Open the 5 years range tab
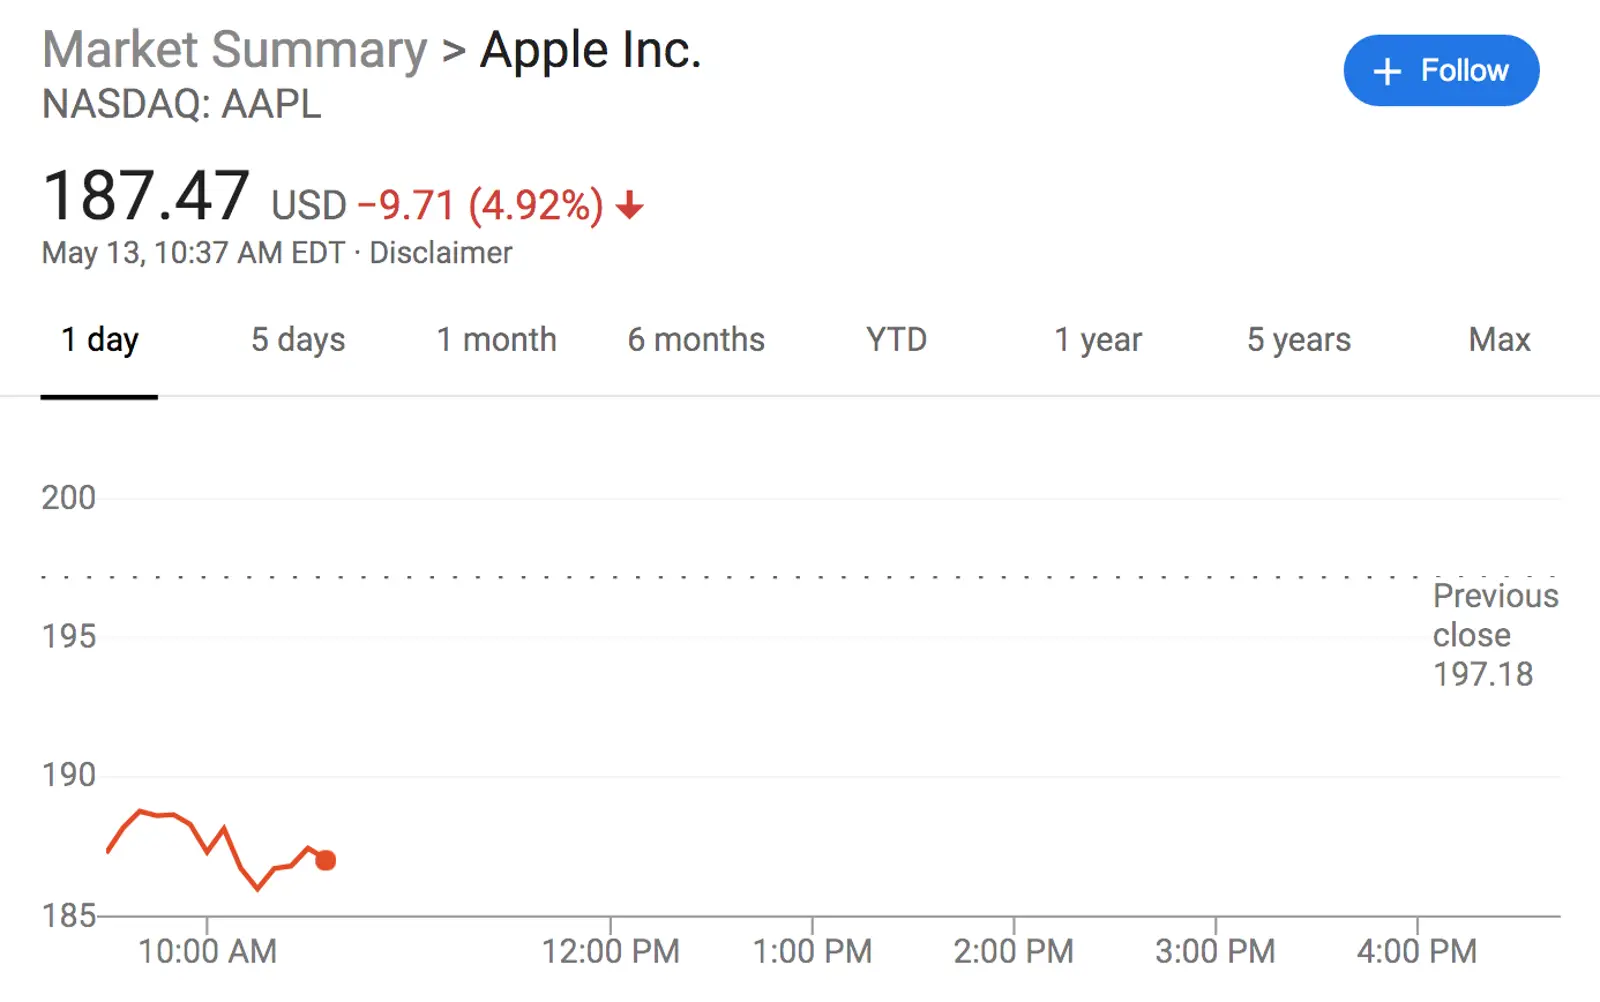1600x1002 pixels. point(1298,341)
